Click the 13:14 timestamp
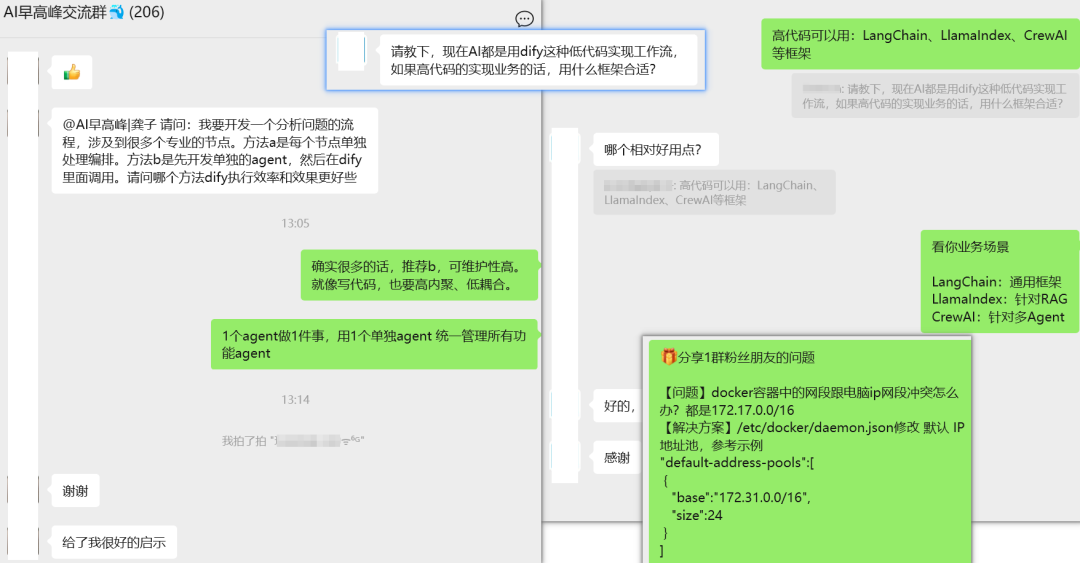The height and width of the screenshot is (563, 1080). pyautogui.click(x=295, y=400)
